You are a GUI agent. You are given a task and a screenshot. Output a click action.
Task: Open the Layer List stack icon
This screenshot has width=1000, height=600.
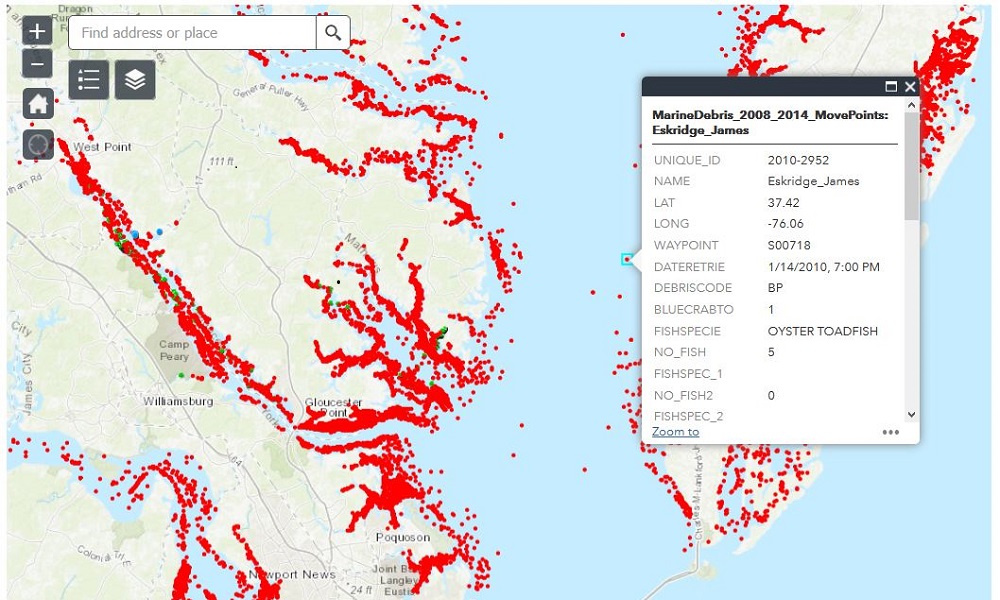[x=135, y=80]
